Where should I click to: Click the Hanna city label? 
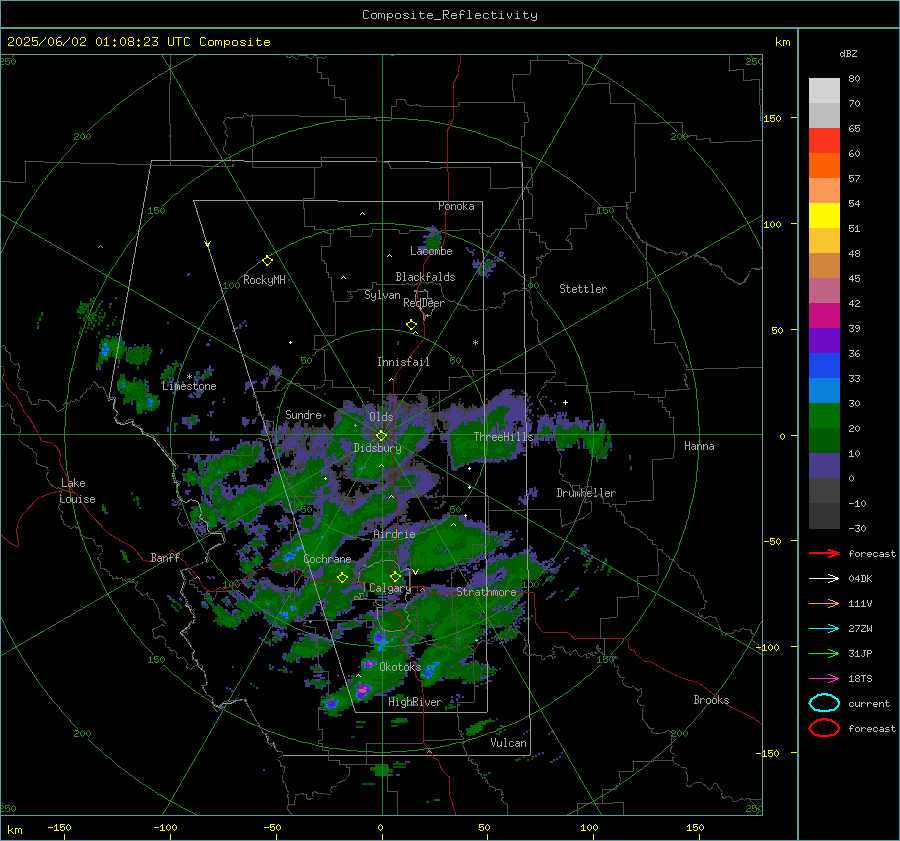pyautogui.click(x=699, y=446)
